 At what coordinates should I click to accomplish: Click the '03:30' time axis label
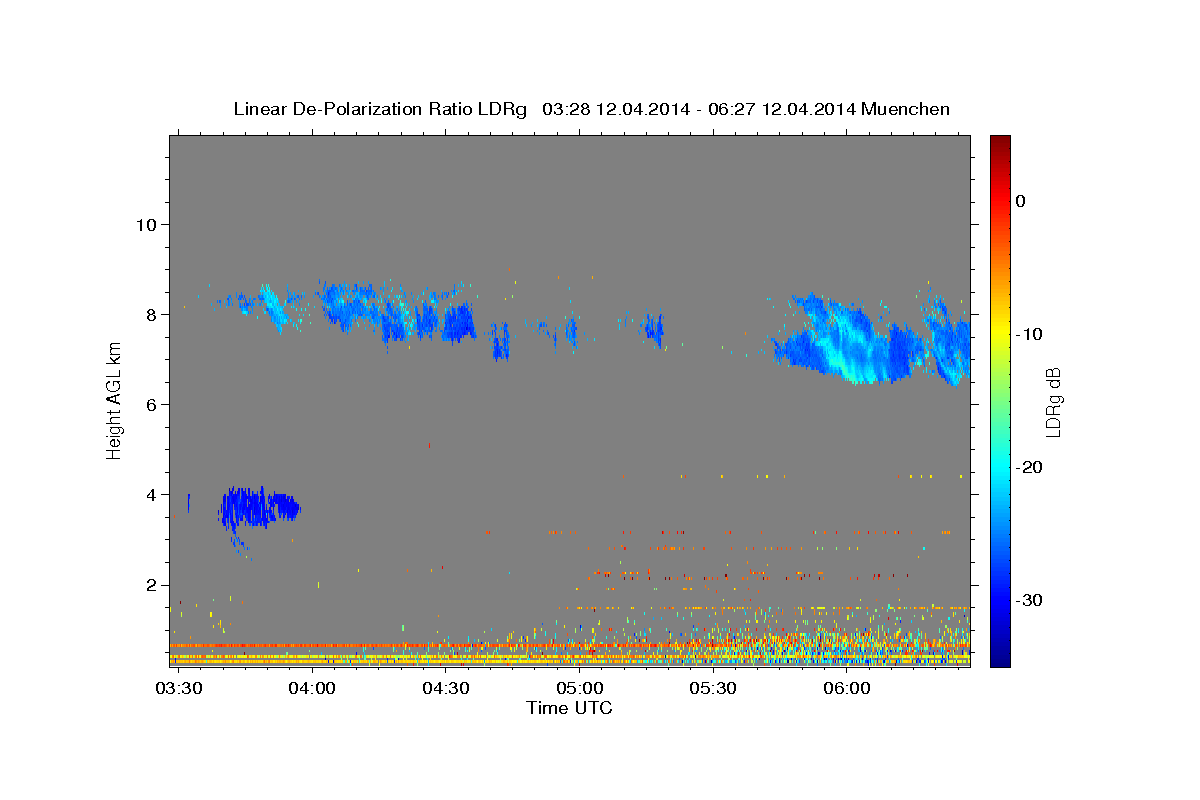[x=178, y=688]
